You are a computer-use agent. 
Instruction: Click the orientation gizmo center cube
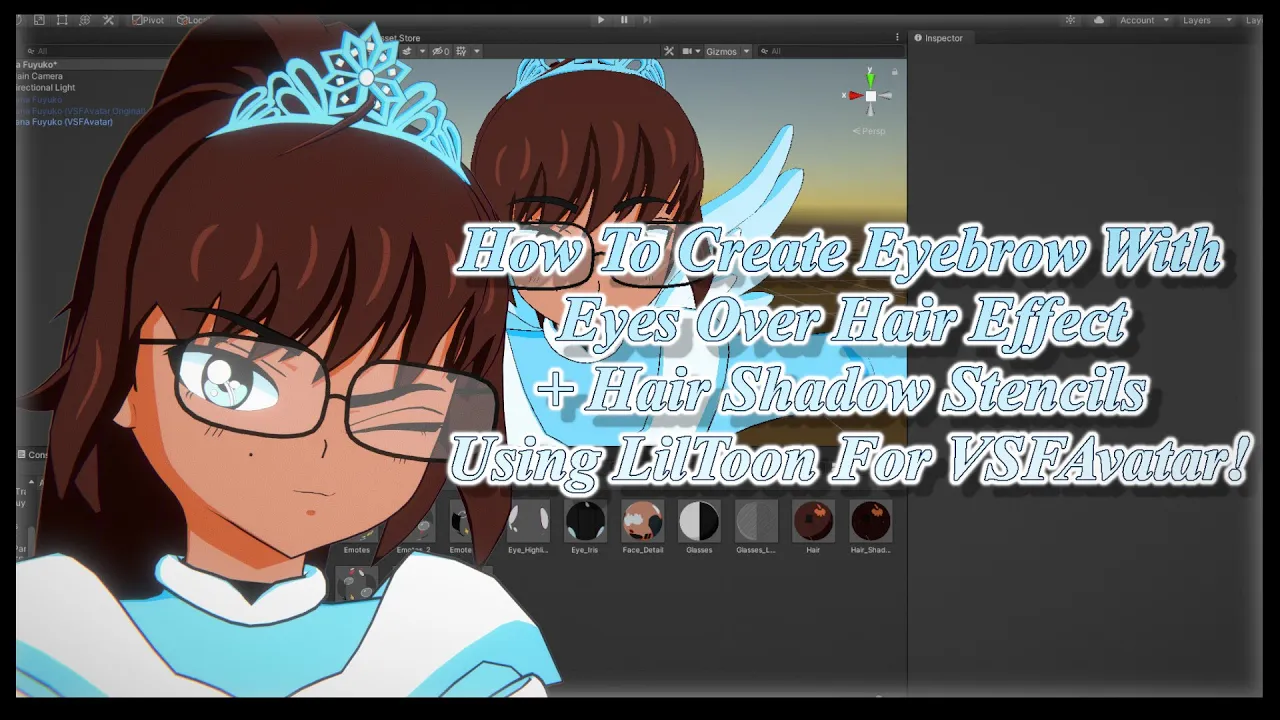[x=871, y=96]
